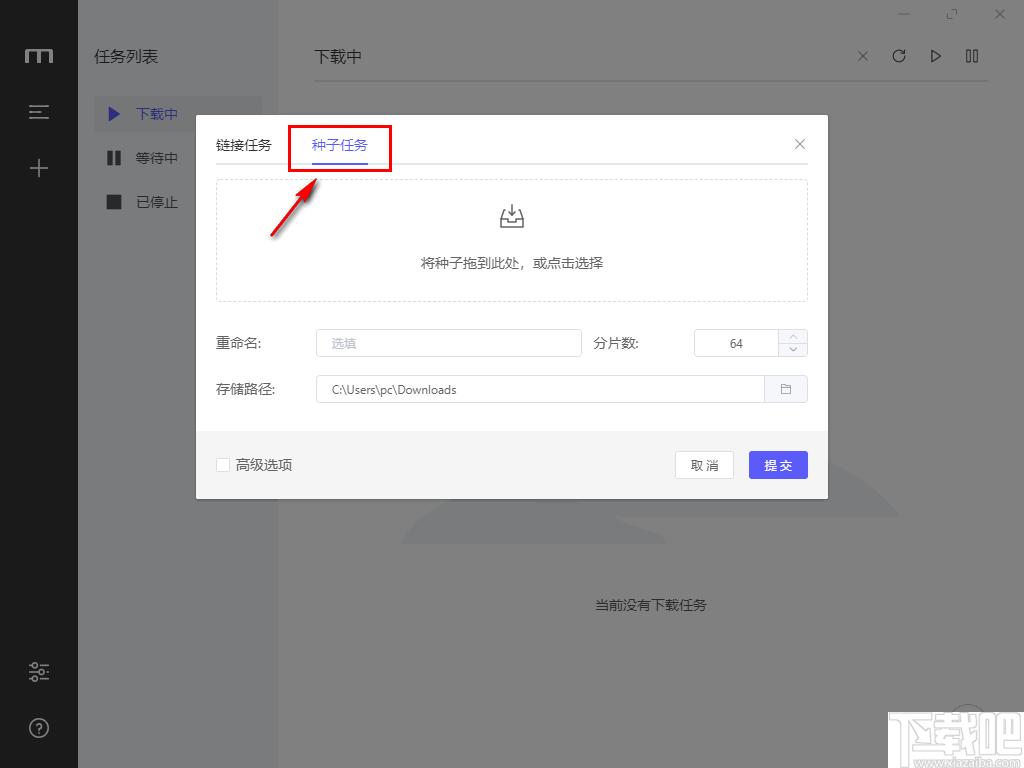Open the help question mark icon

[39, 728]
